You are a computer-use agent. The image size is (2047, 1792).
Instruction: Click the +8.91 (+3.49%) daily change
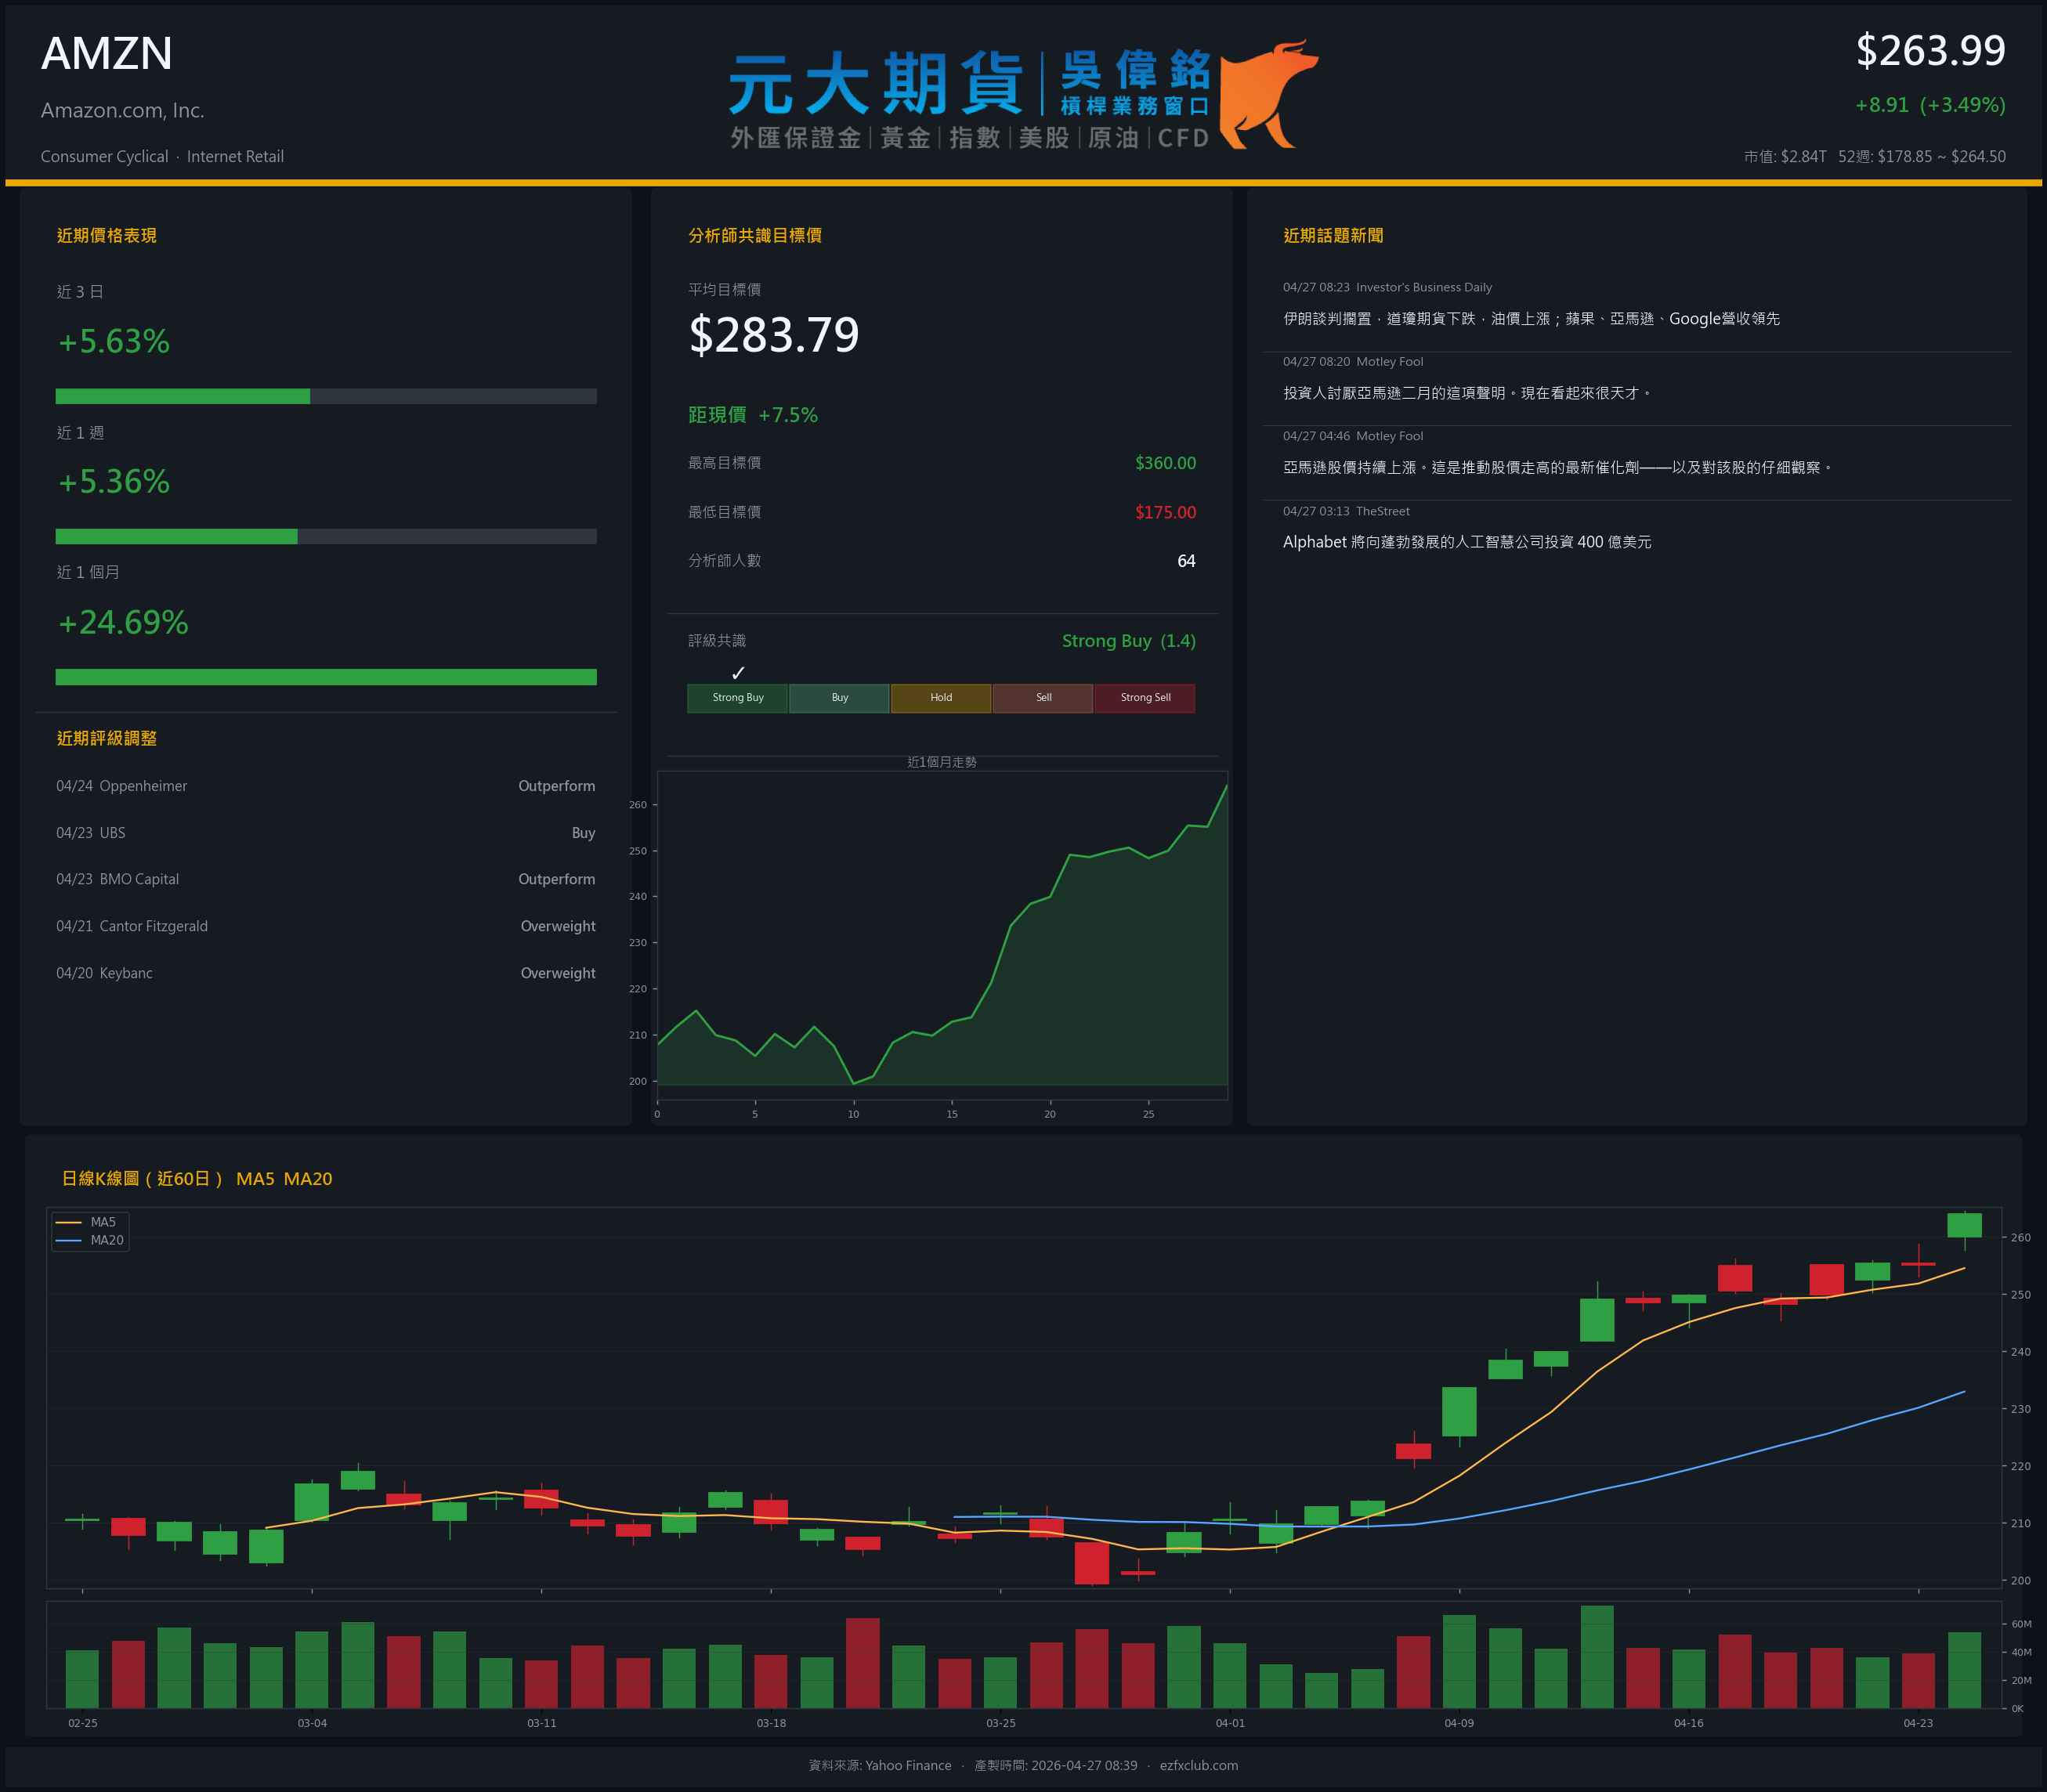click(x=1930, y=105)
